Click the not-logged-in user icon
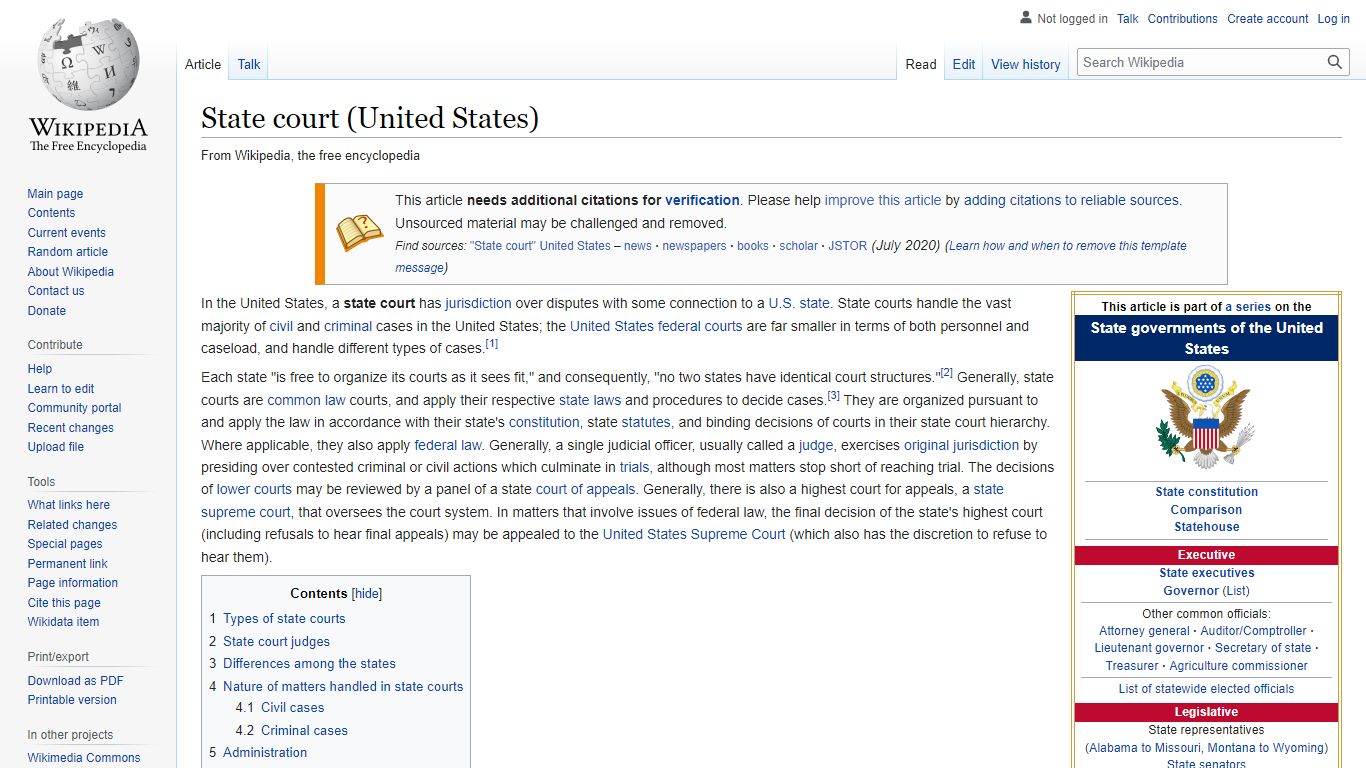Viewport: 1366px width, 768px height. point(1026,18)
